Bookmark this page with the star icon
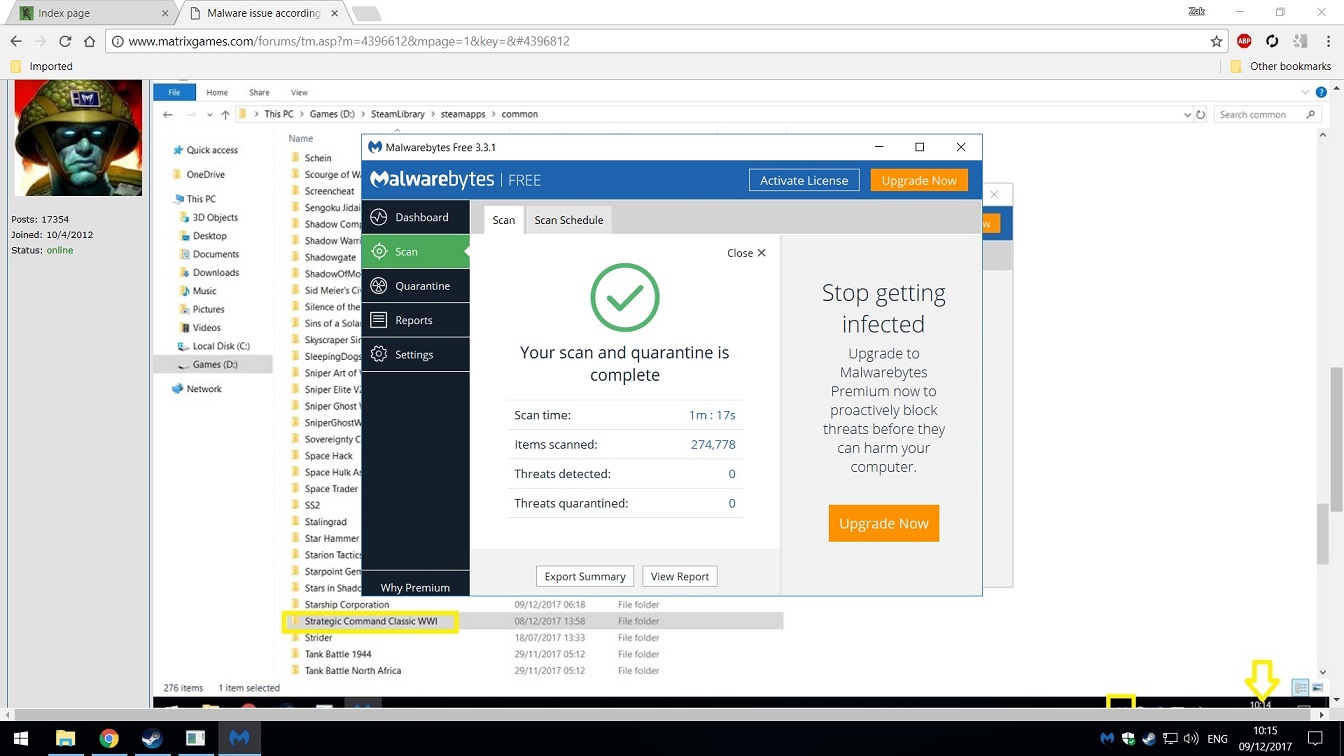Screen dimensions: 1344x756 (x=1216, y=41)
